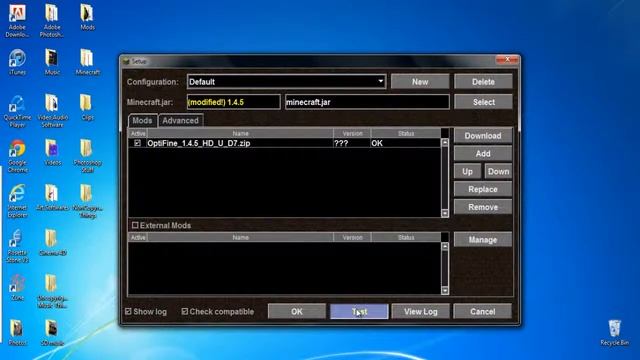Click the Cancel button
This screenshot has width=640, height=360.
point(482,311)
